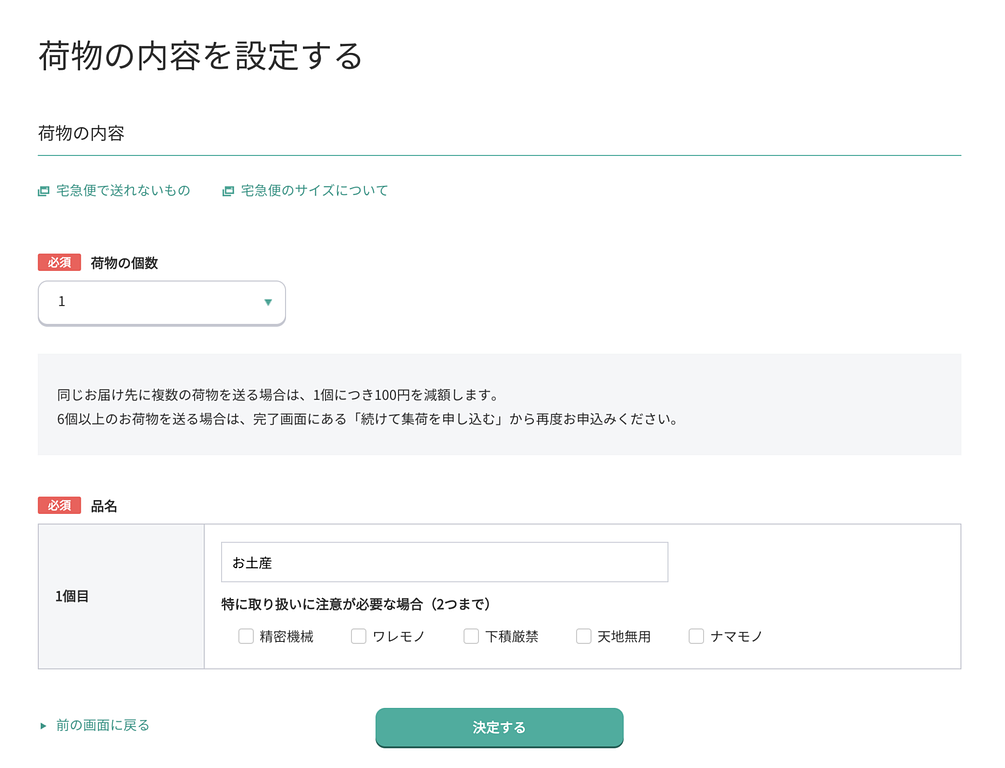
Task: Check the ワレモノ handling option
Action: [x=358, y=635]
